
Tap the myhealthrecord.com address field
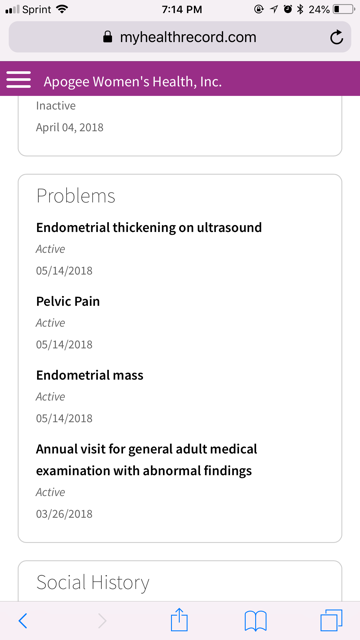click(x=180, y=37)
